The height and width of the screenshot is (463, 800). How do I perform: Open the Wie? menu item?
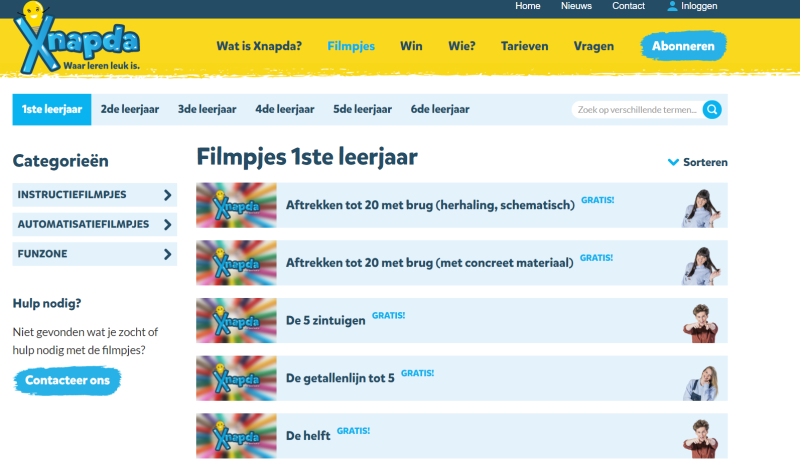point(462,46)
